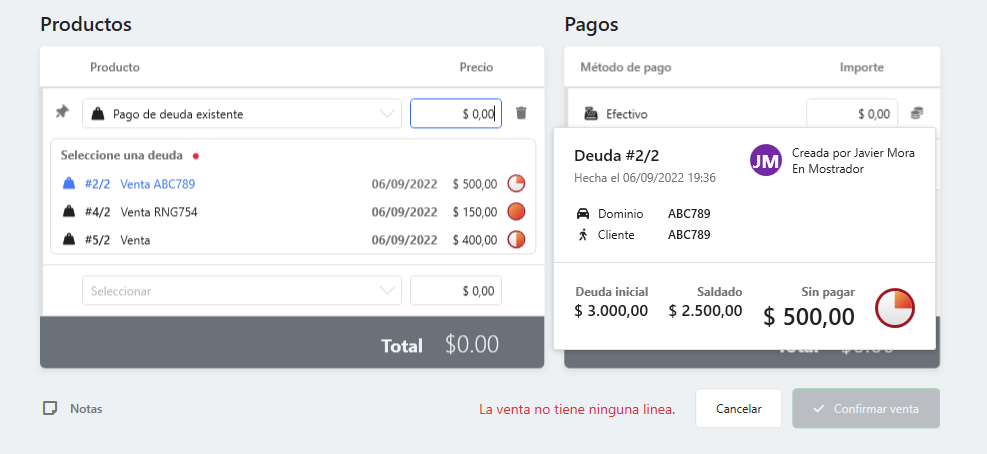Click the $ 400,00 amount in #5/2 row
Viewport: 987px width, 454px height.
[x=475, y=240]
